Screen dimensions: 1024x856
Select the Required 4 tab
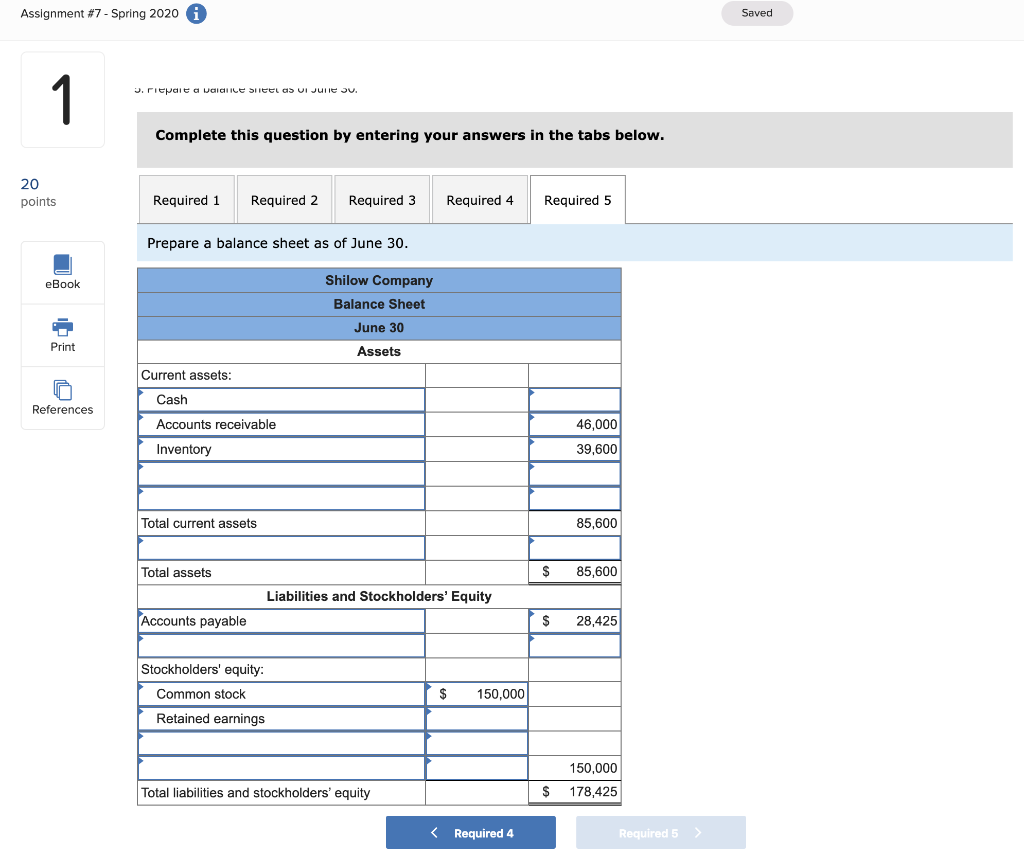tap(480, 199)
